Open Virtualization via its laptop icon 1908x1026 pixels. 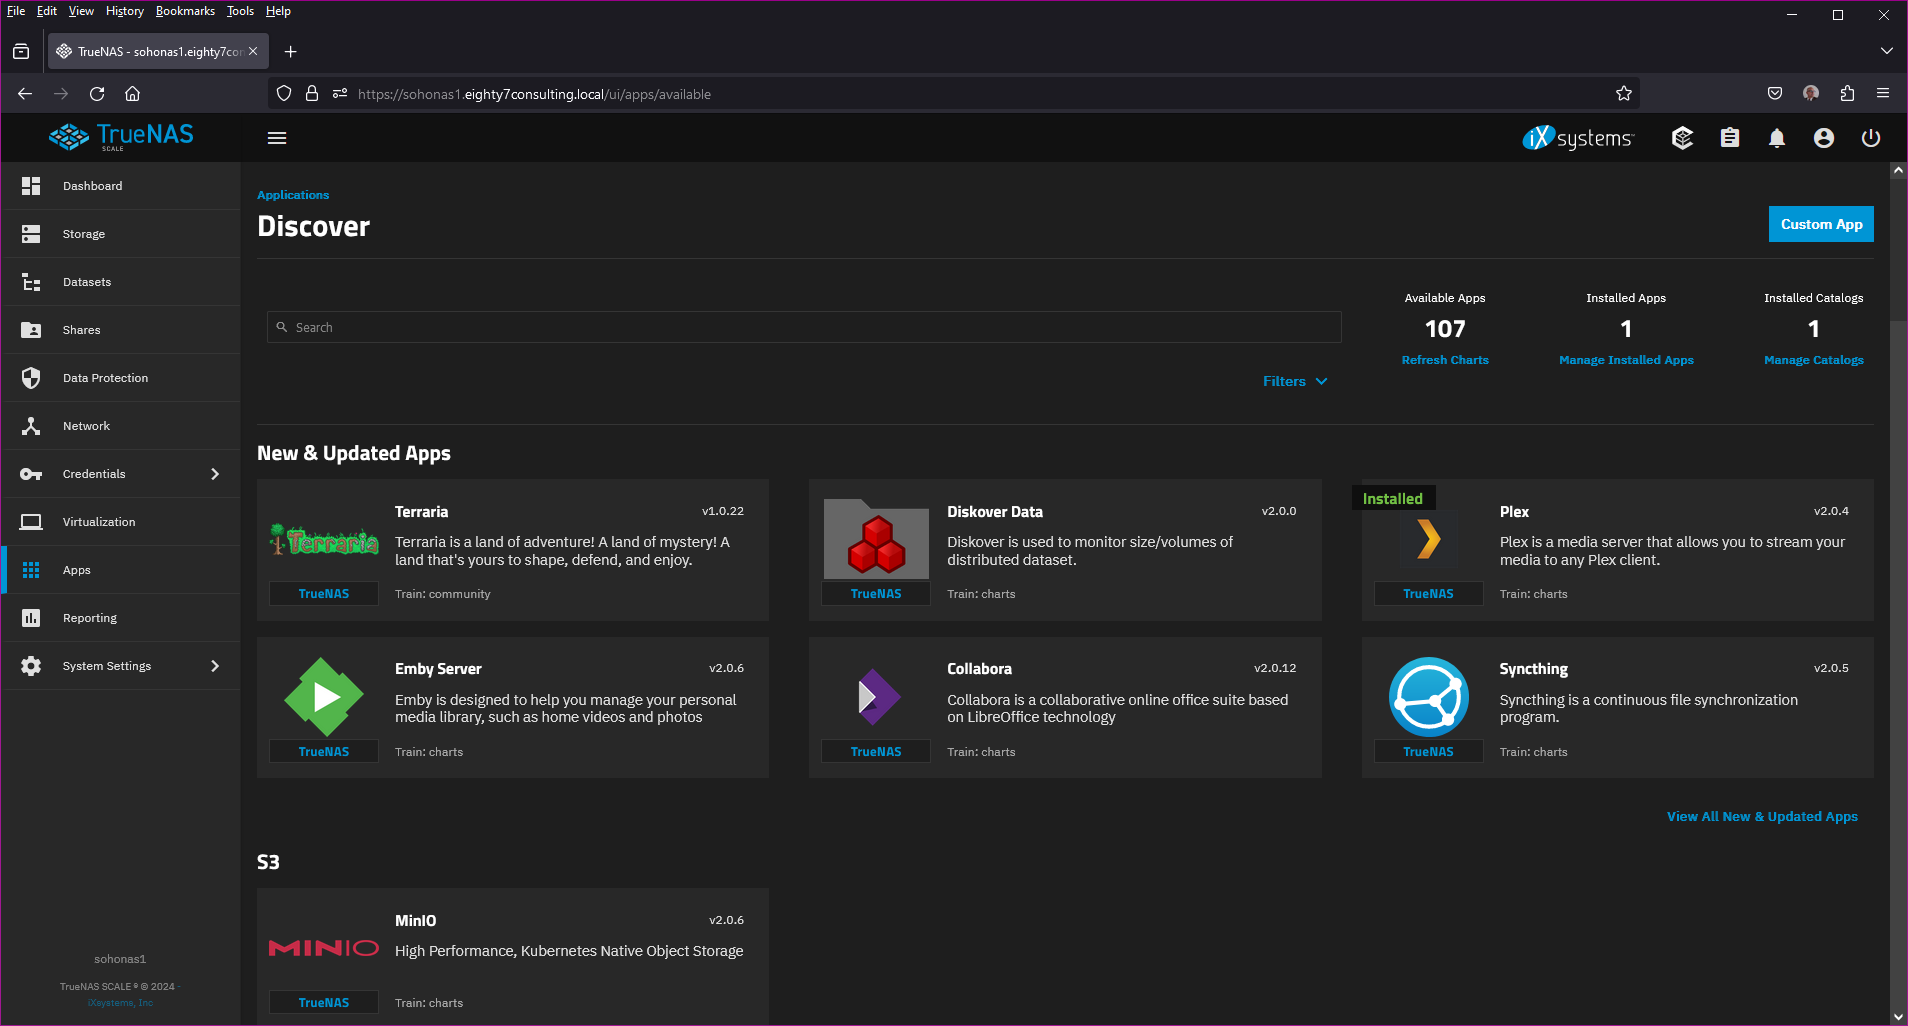click(31, 522)
